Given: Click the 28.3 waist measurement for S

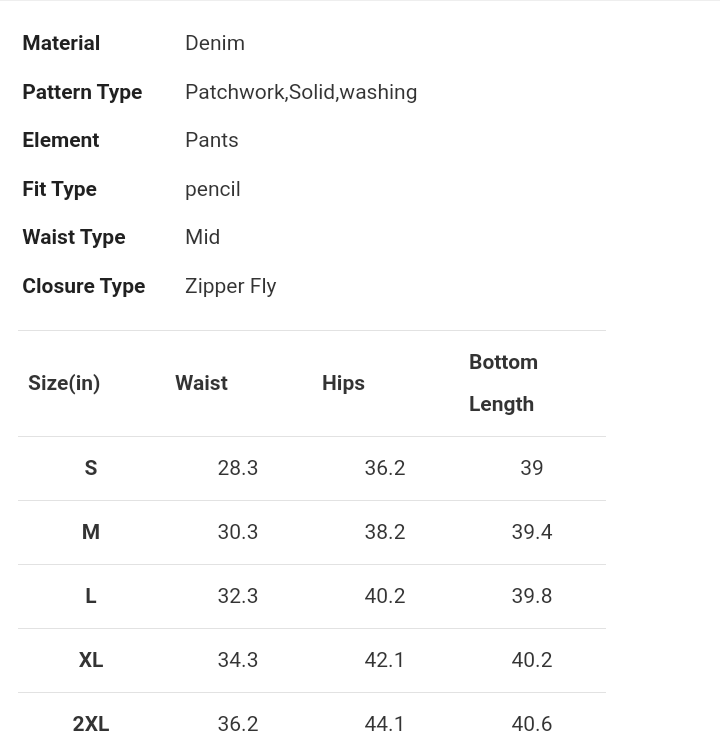Looking at the screenshot, I should (238, 468).
